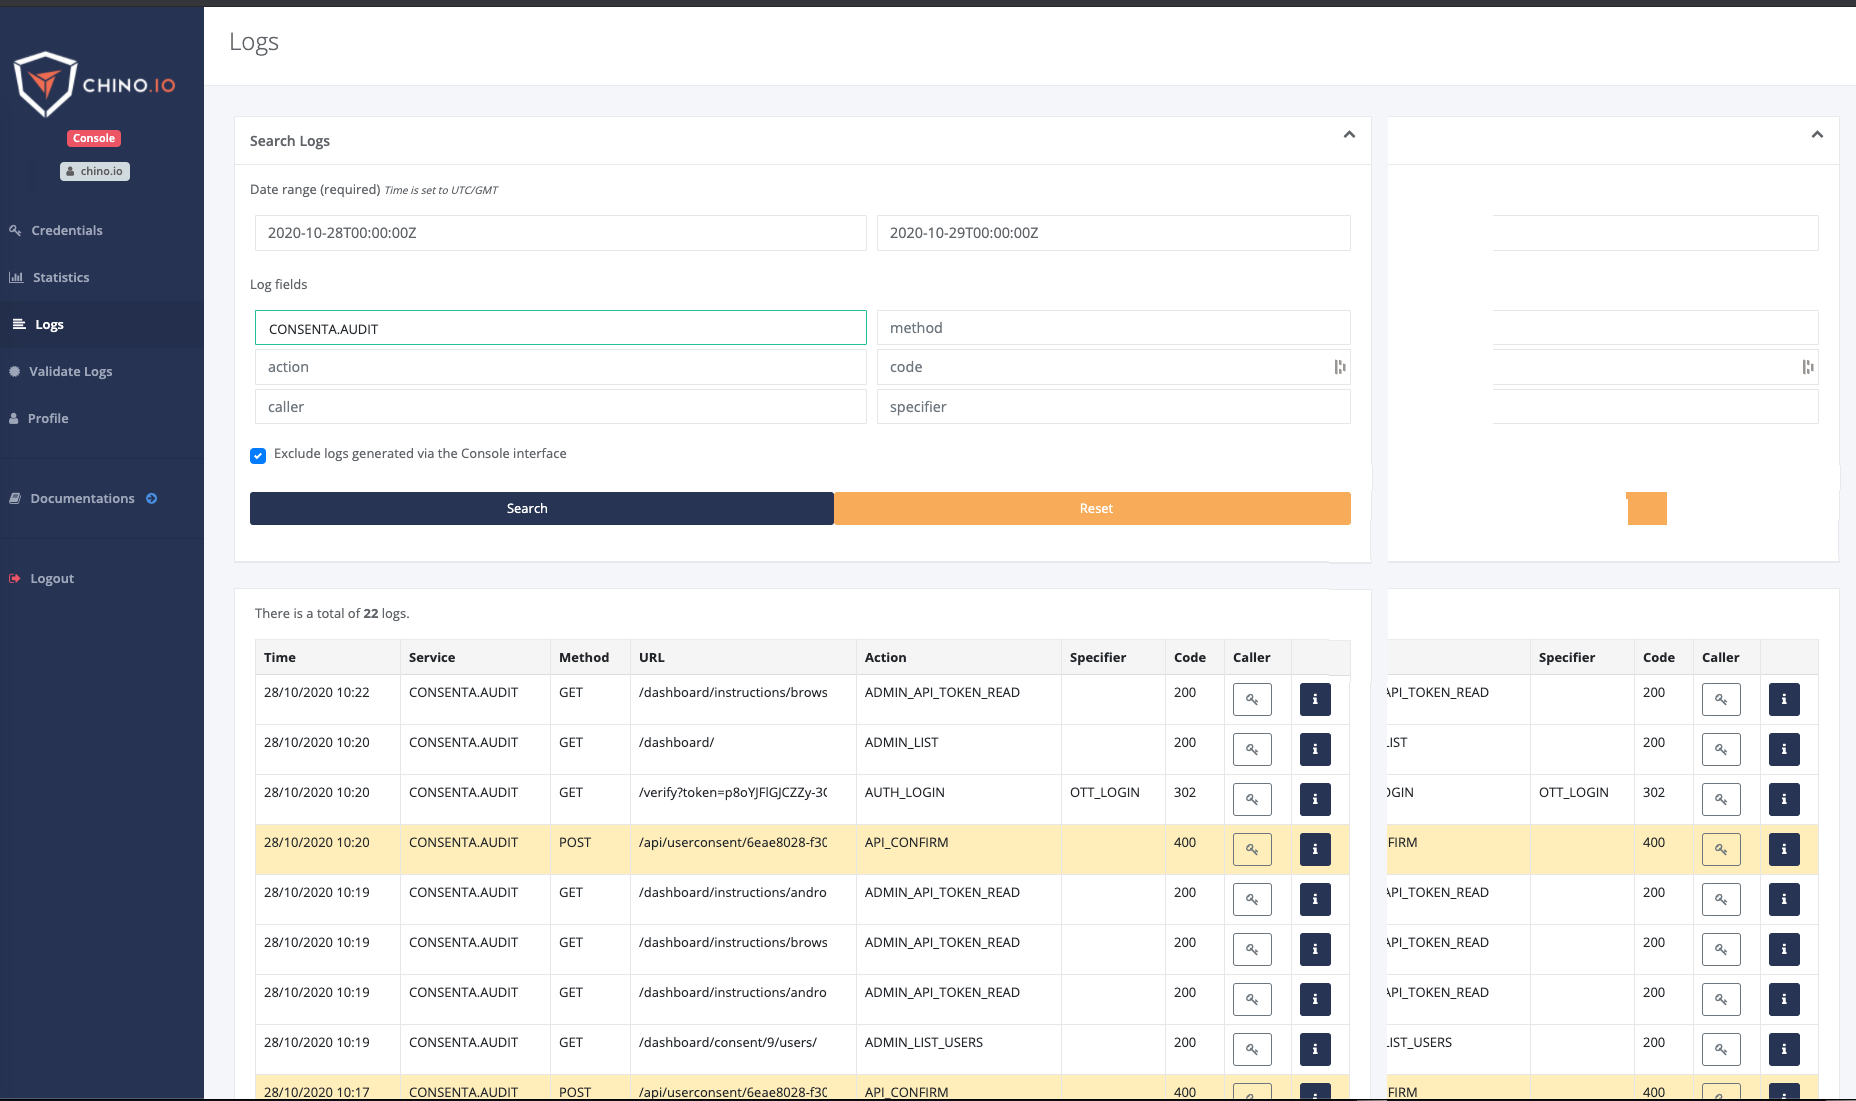Click the Search button
The width and height of the screenshot is (1856, 1101).
(542, 508)
